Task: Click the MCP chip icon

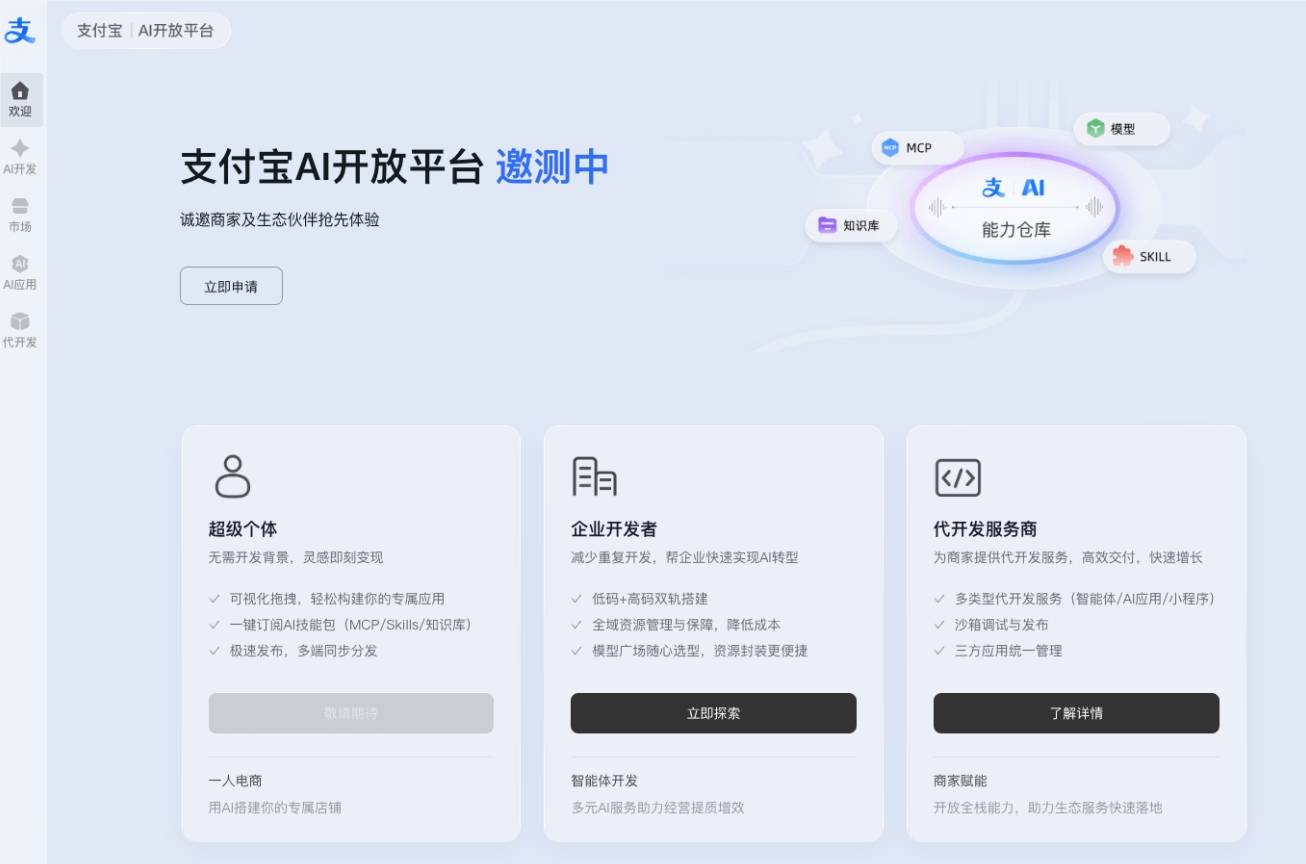Action: pyautogui.click(x=890, y=148)
